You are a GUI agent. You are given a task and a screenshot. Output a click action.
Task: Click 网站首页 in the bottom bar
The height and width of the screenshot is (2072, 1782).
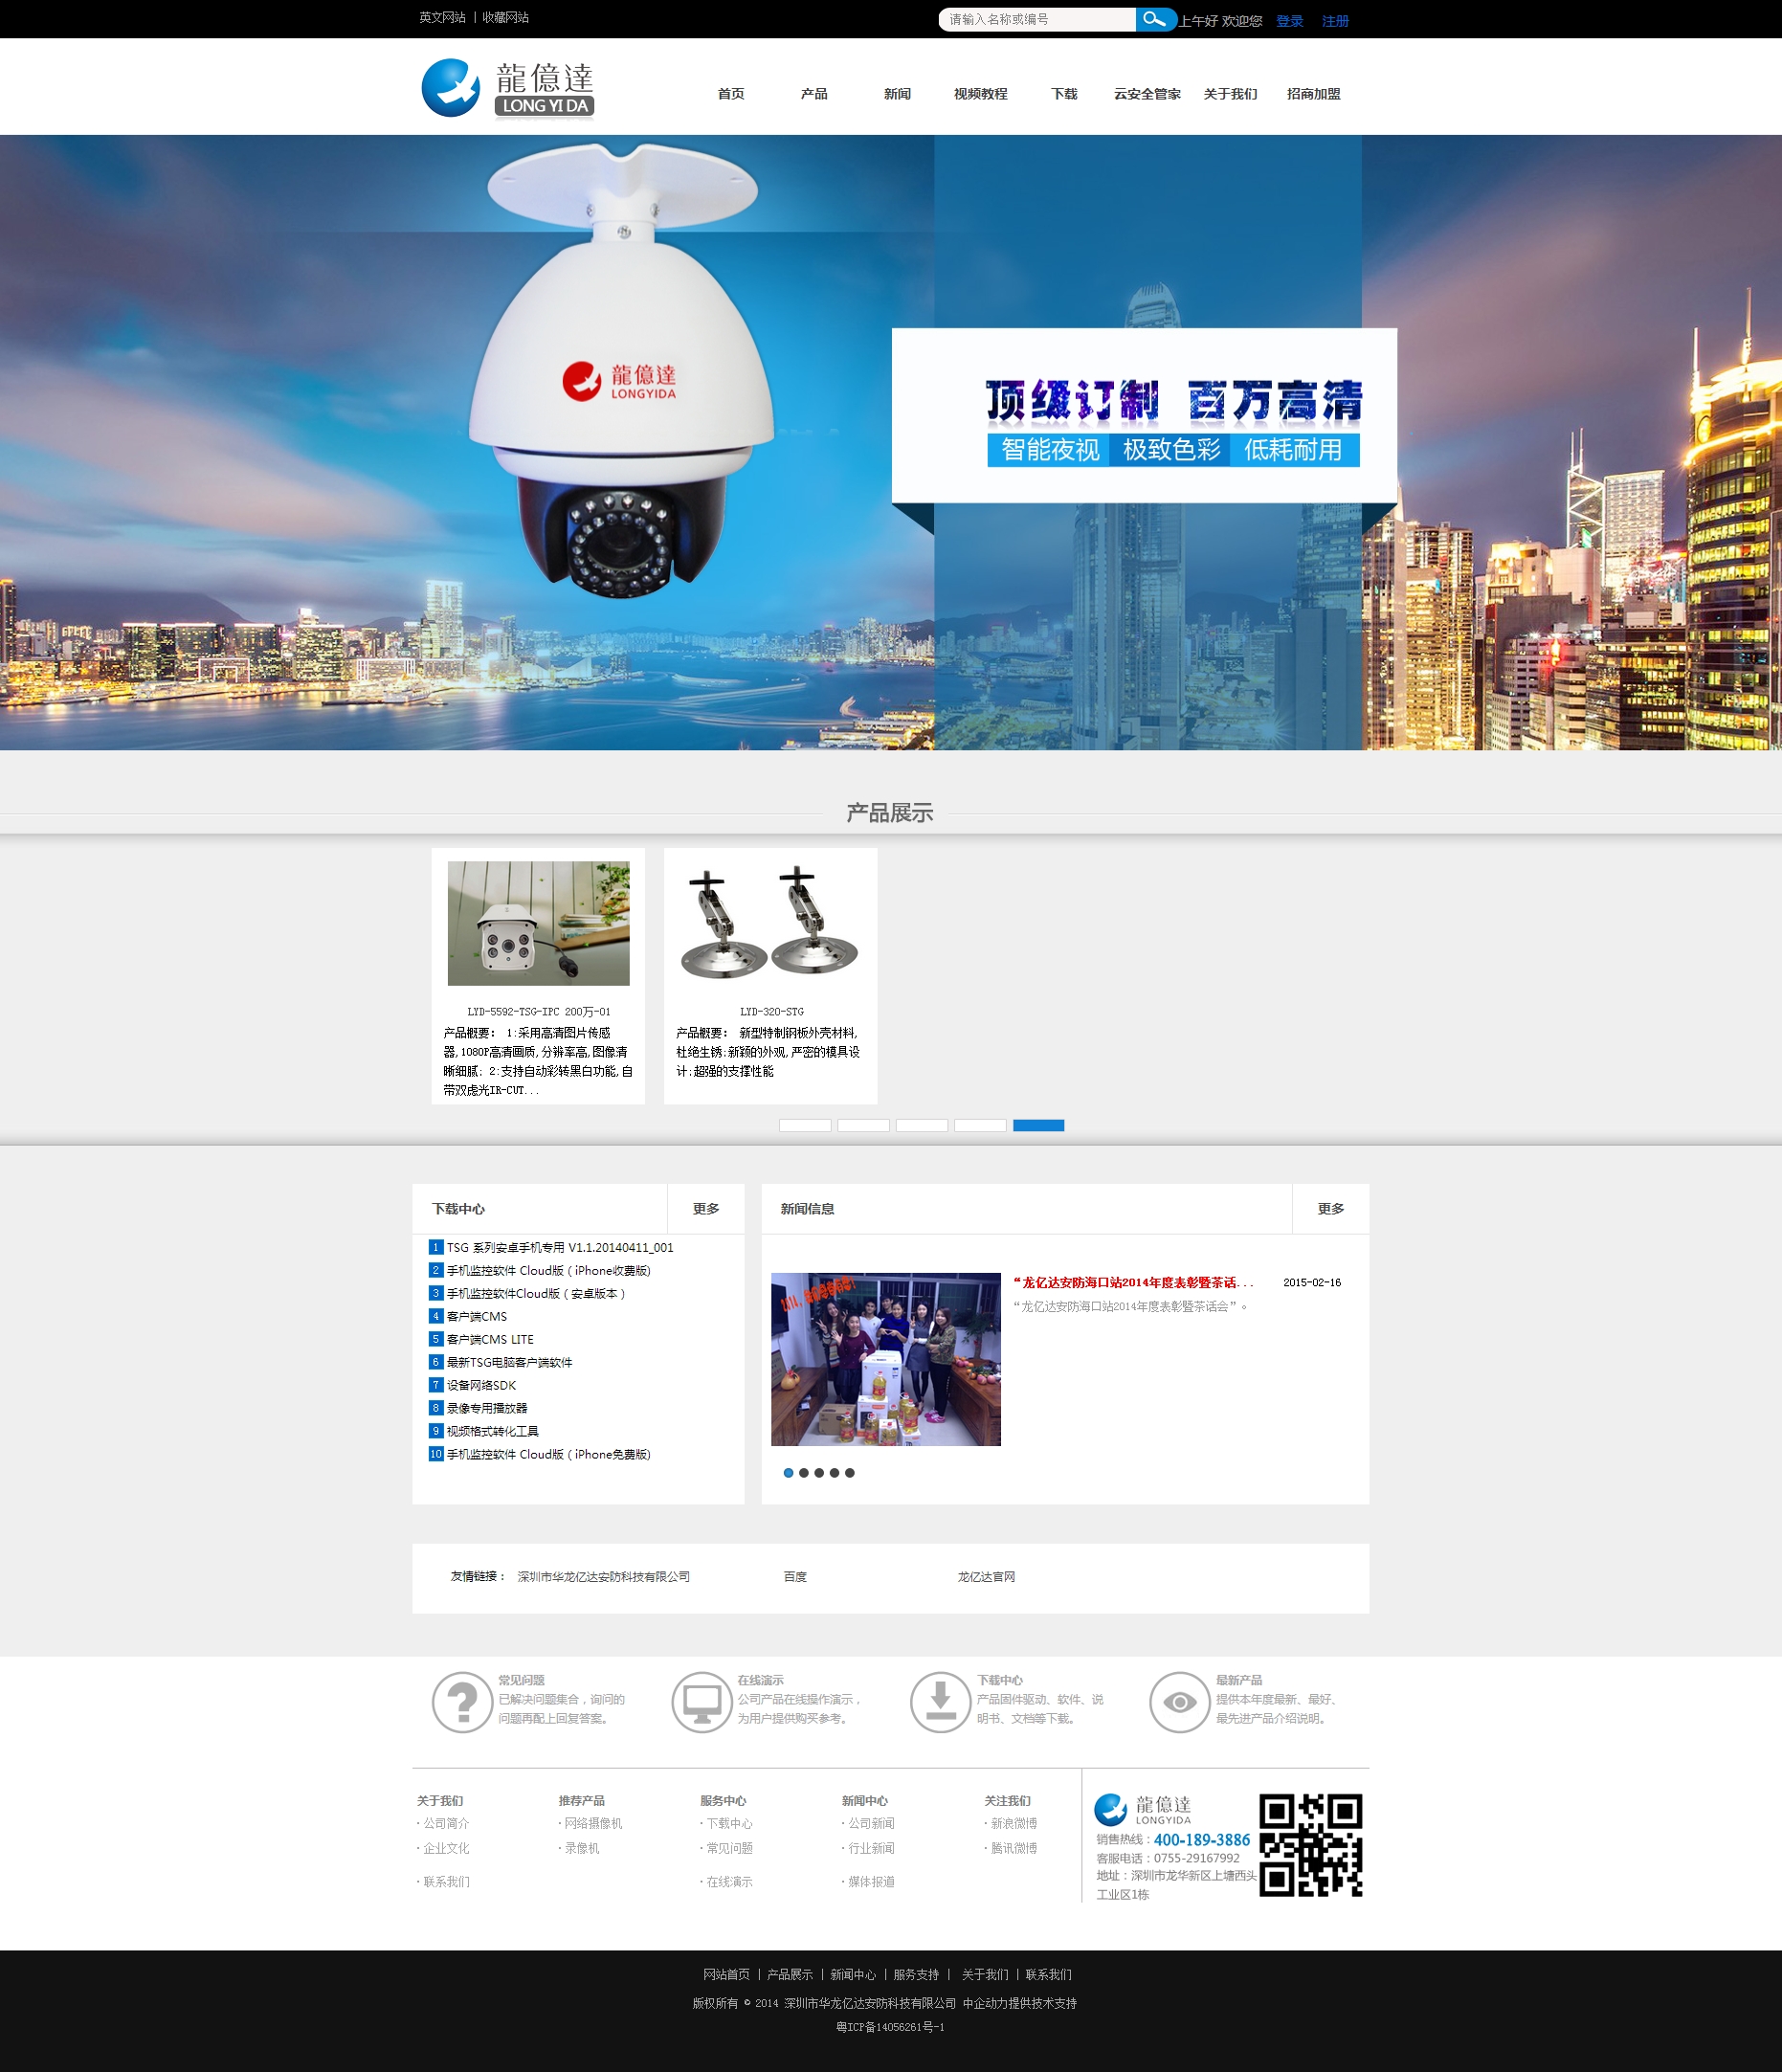pyautogui.click(x=726, y=1975)
